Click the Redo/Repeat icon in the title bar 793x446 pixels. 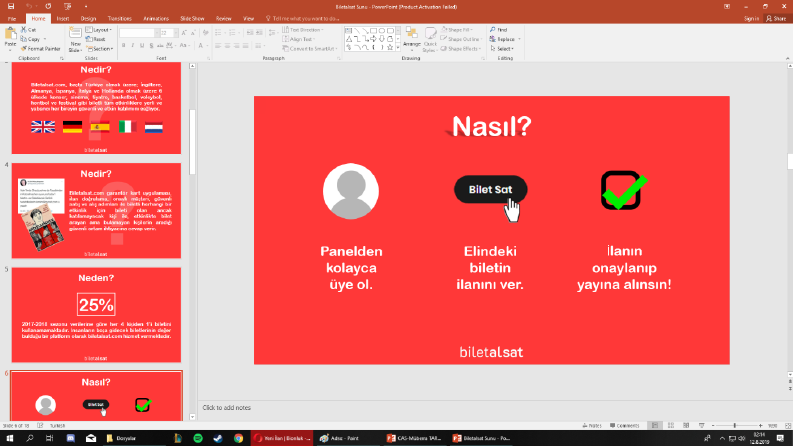(48, 7)
